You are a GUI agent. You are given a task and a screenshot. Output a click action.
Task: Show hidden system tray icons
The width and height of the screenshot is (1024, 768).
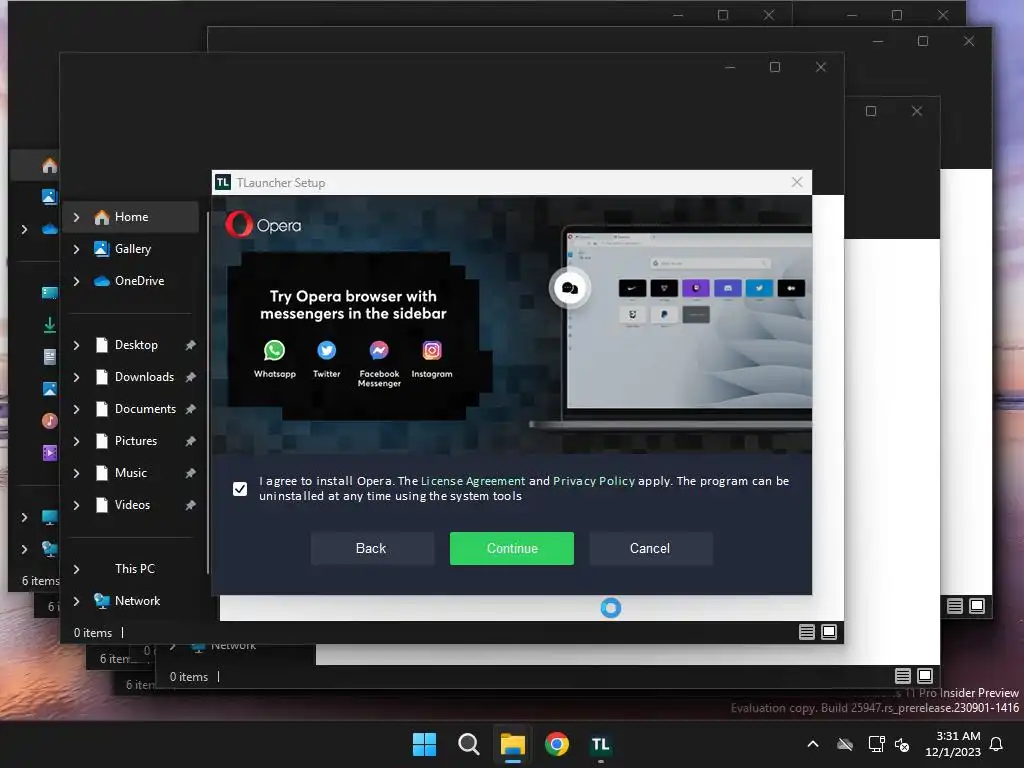click(813, 744)
